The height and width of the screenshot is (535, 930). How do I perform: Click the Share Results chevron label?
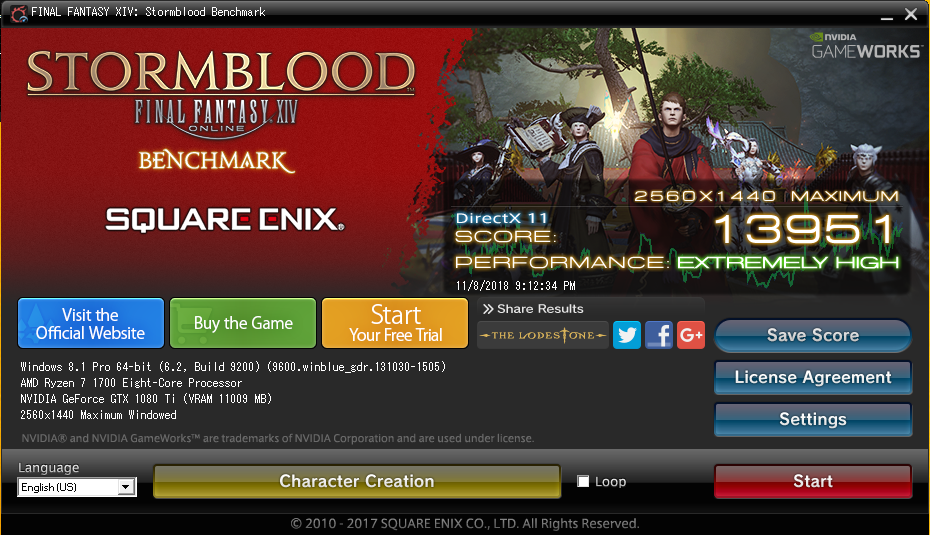pos(533,308)
